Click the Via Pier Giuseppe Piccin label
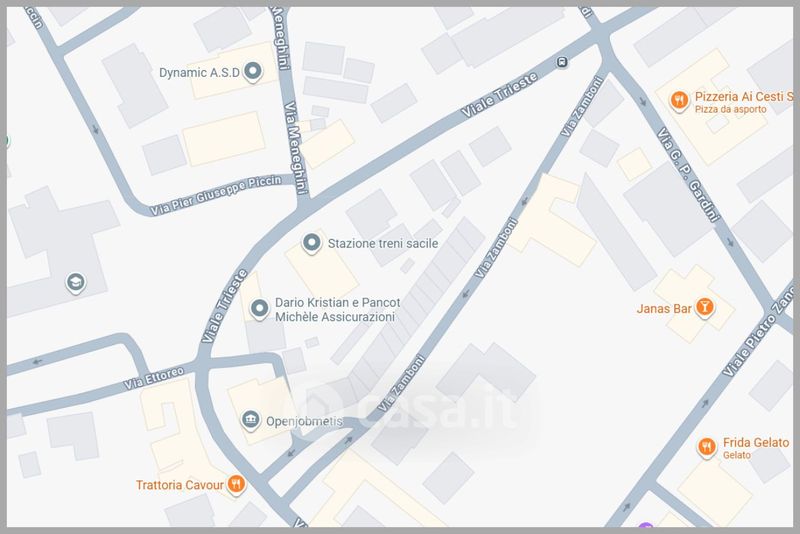 [216, 195]
